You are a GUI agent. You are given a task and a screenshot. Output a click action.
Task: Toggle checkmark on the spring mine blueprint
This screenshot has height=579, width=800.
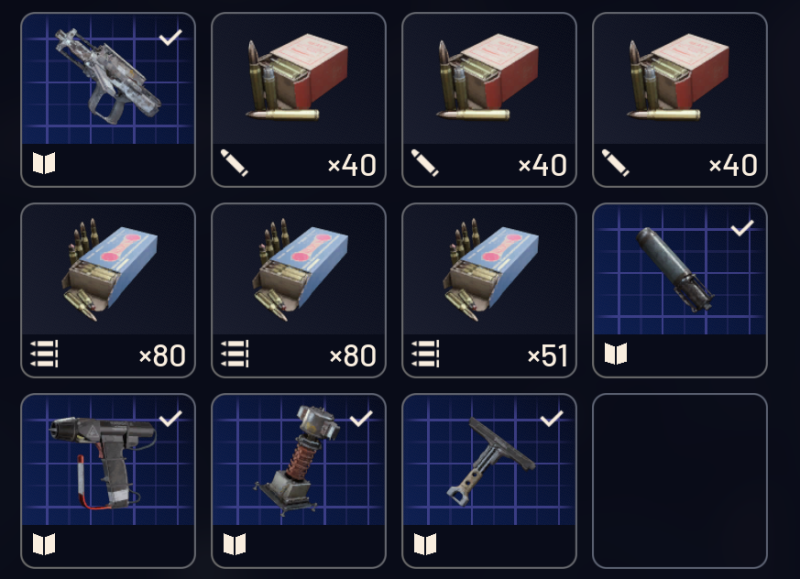pos(361,418)
